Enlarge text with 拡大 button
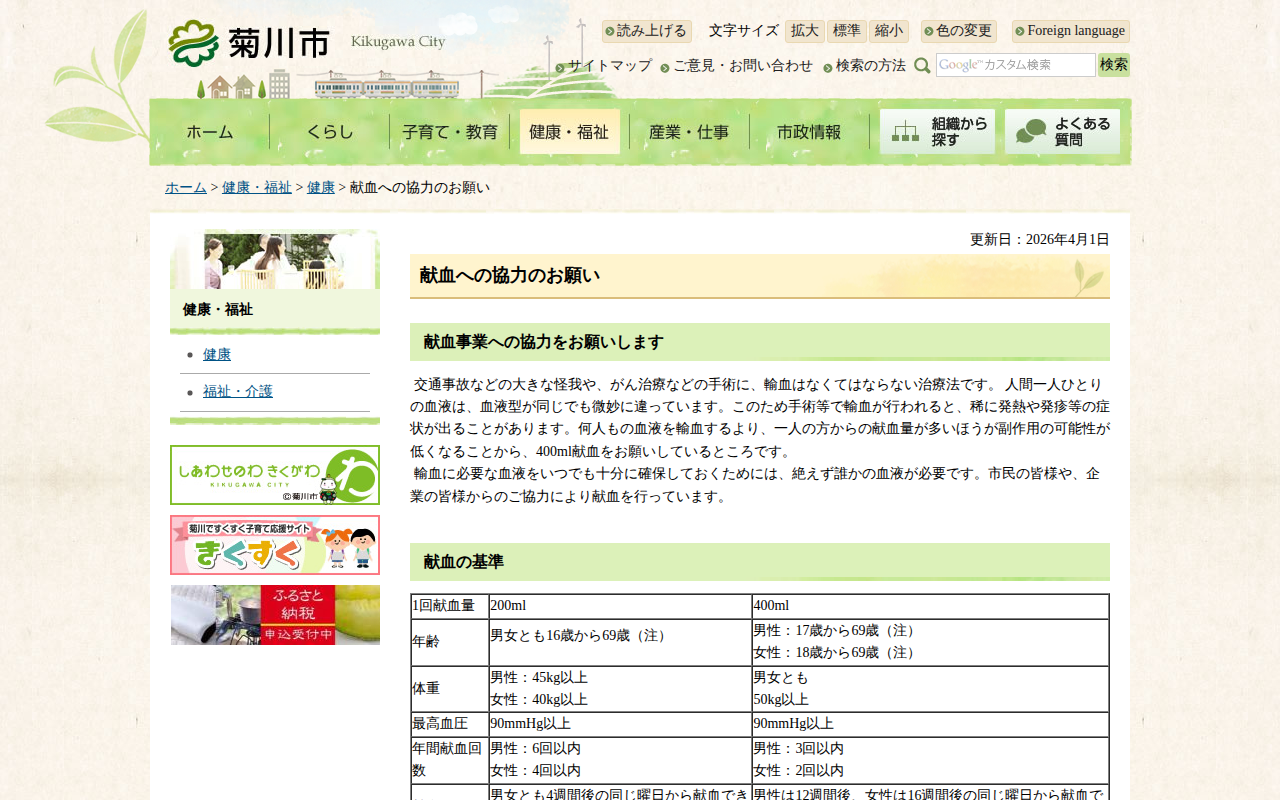The width and height of the screenshot is (1280, 800). click(x=805, y=31)
